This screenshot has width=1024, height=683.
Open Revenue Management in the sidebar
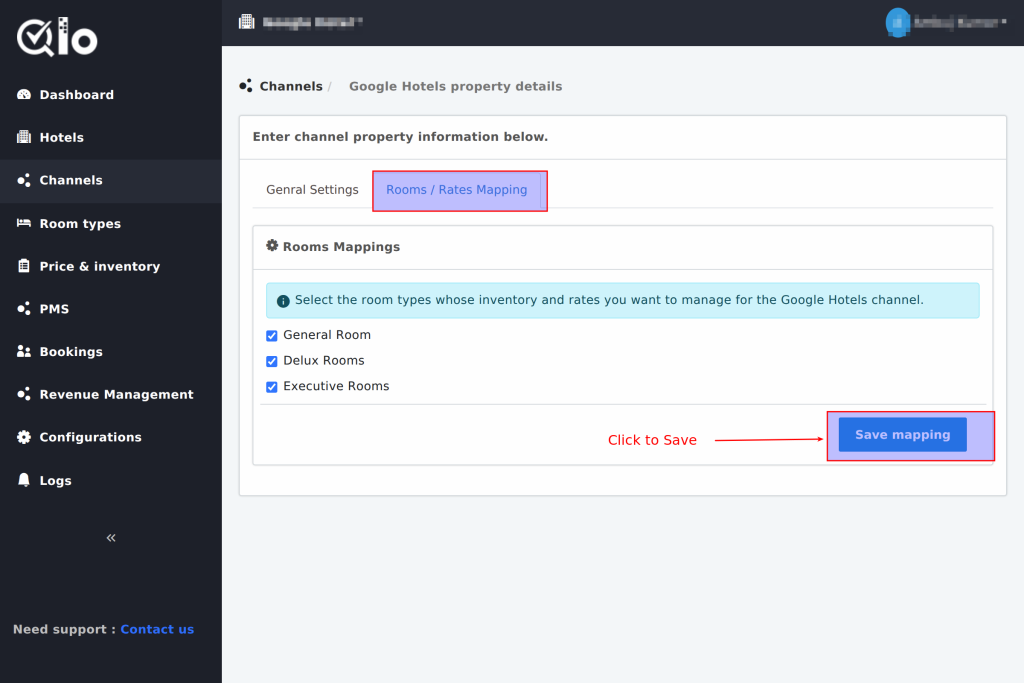116,394
